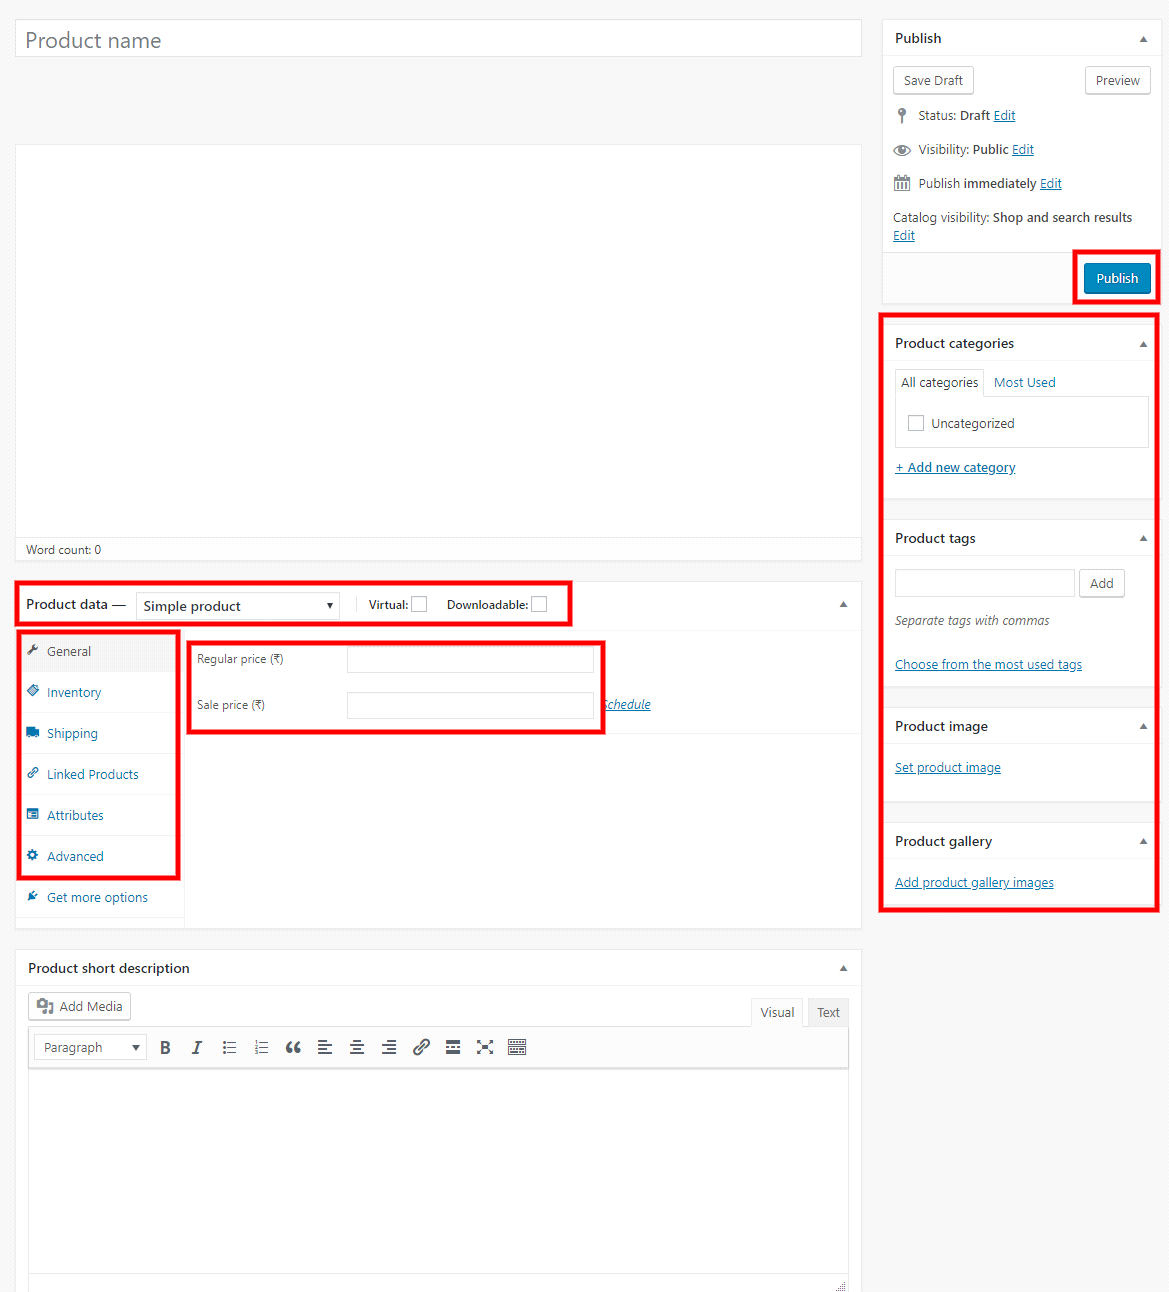Publish the product
The width and height of the screenshot is (1169, 1292).
[1116, 278]
